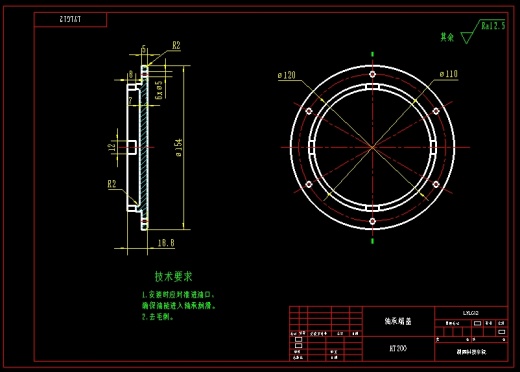Pick the bottom bolt hole in circular view
This screenshot has width=520, height=372.
[x=373, y=221]
